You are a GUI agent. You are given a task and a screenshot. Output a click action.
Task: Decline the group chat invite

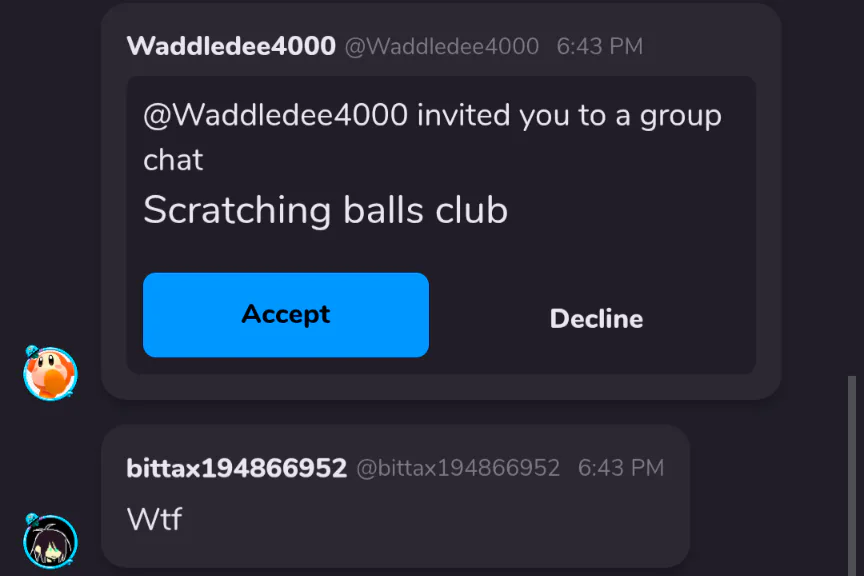pos(596,319)
